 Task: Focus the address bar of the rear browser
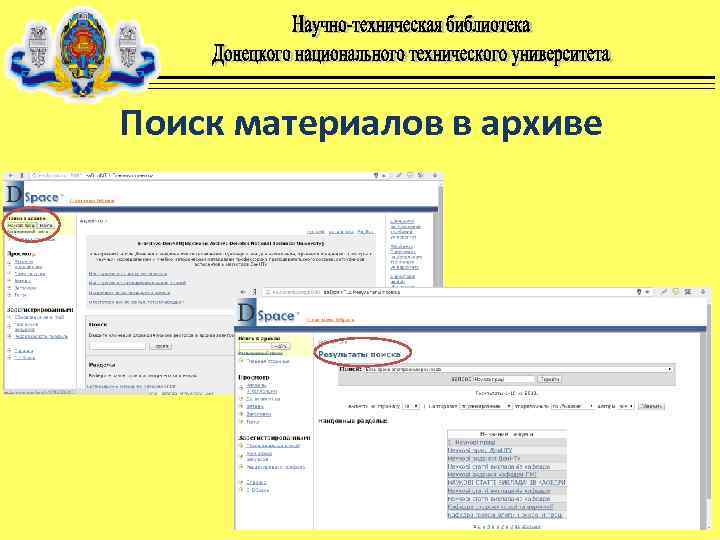202,175
